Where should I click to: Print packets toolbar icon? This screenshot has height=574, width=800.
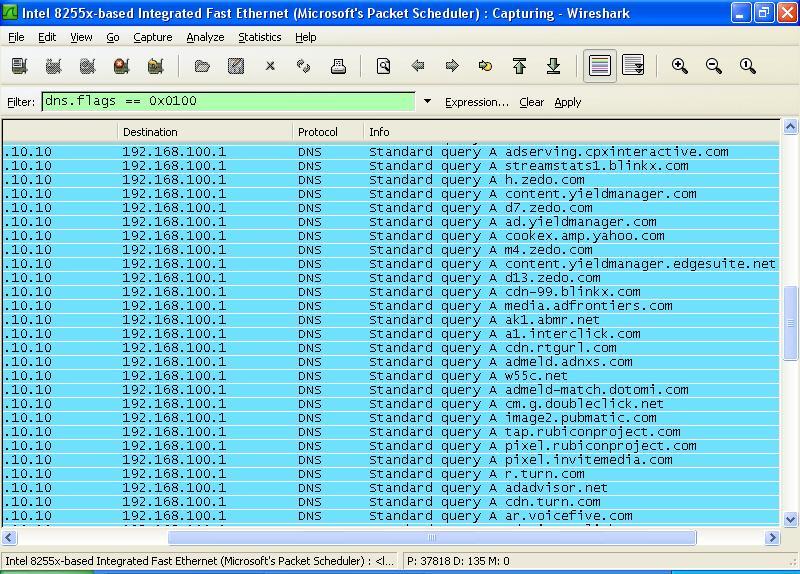coord(338,66)
